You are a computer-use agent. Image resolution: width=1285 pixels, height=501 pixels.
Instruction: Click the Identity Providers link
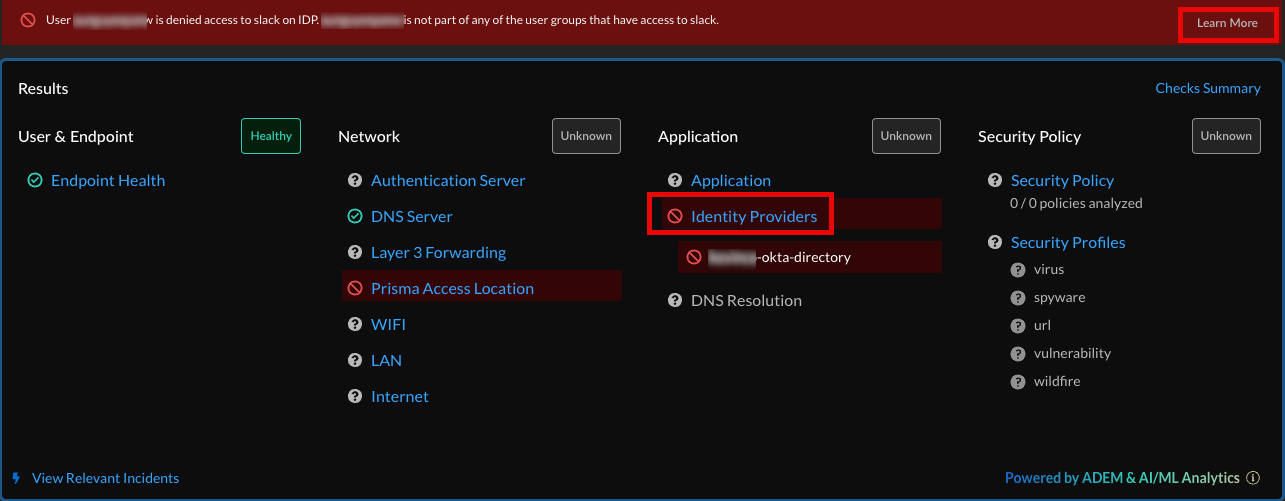point(753,217)
